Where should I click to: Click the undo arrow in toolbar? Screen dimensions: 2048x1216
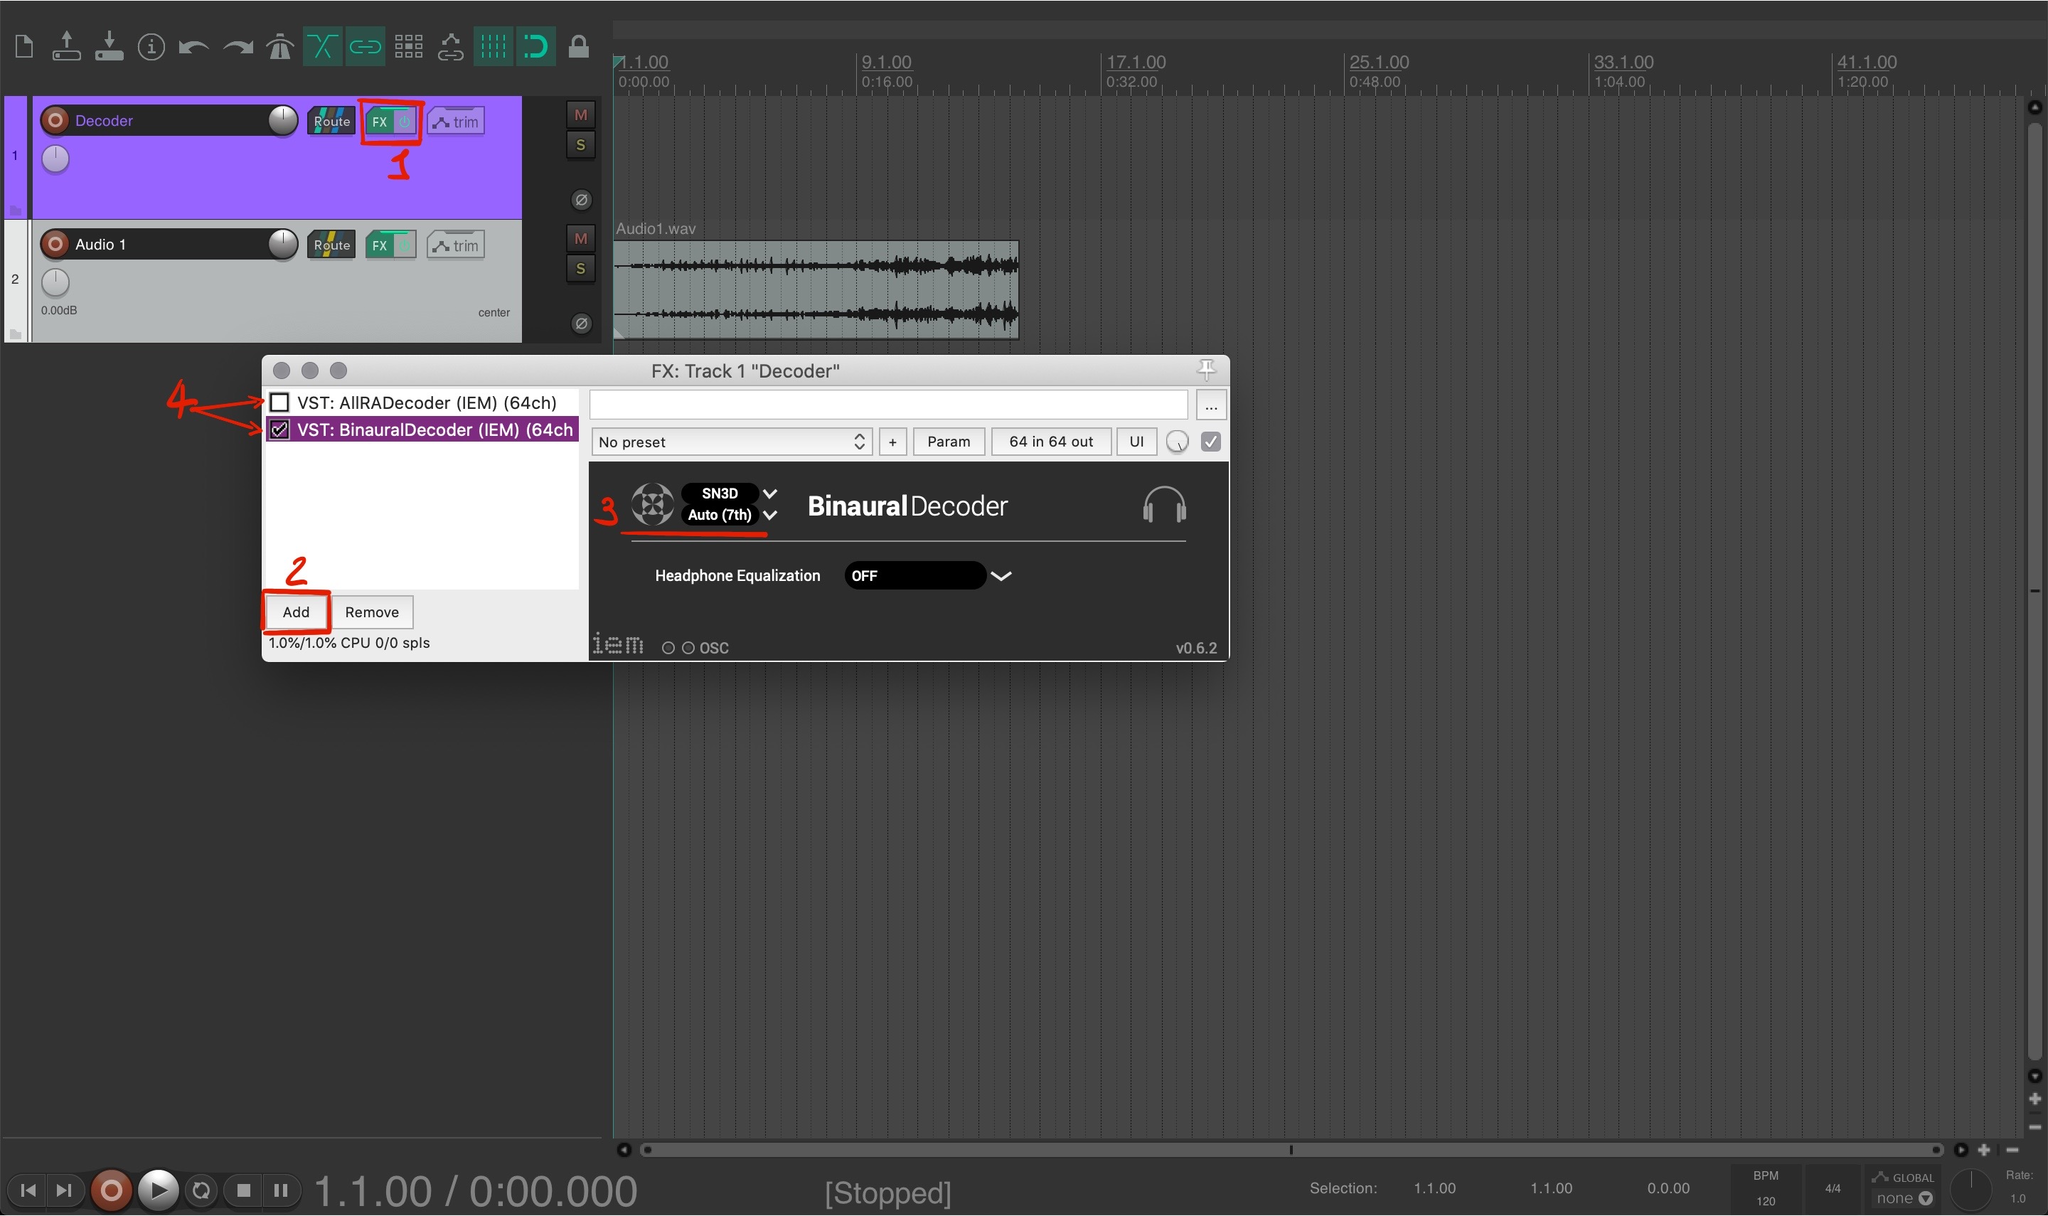[193, 46]
